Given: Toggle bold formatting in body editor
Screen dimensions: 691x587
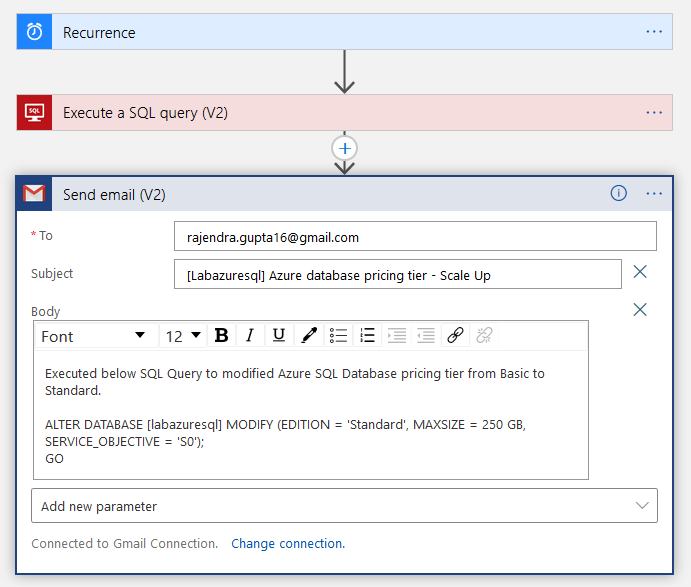Looking at the screenshot, I should pos(222,336).
